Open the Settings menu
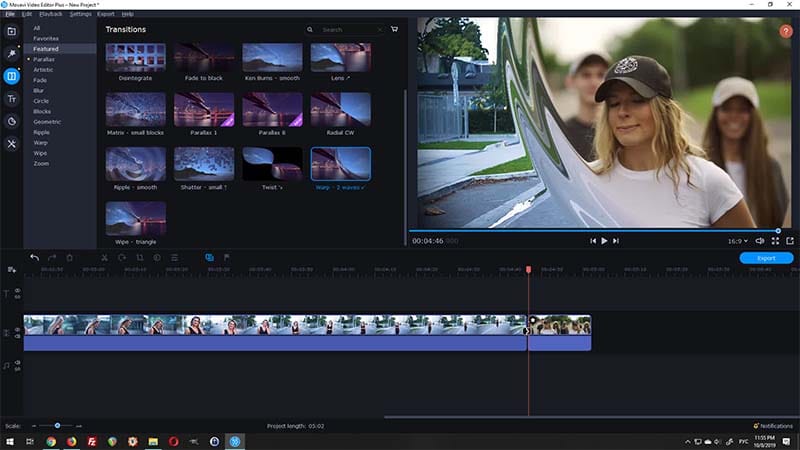The image size is (800, 450). 80,14
